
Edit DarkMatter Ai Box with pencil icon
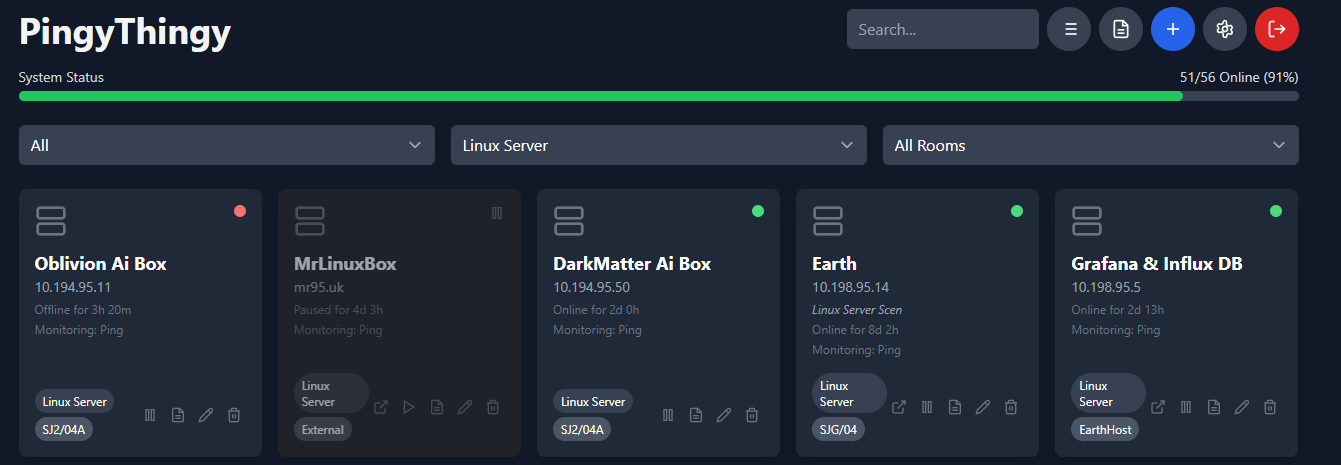click(724, 415)
